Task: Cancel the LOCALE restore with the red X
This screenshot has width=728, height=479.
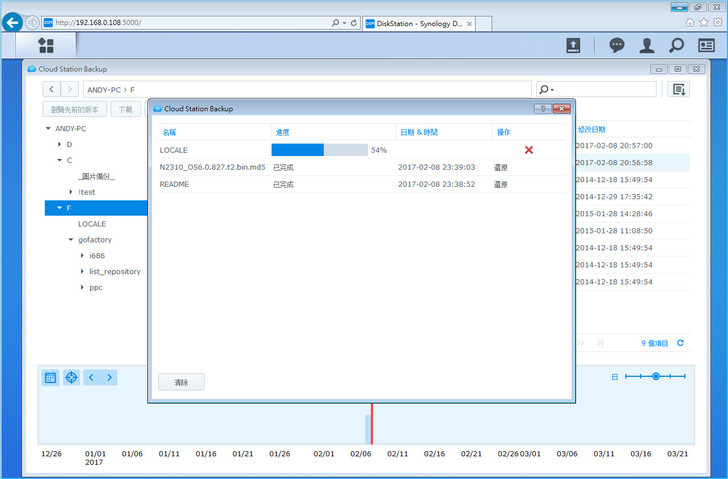Action: [x=529, y=150]
